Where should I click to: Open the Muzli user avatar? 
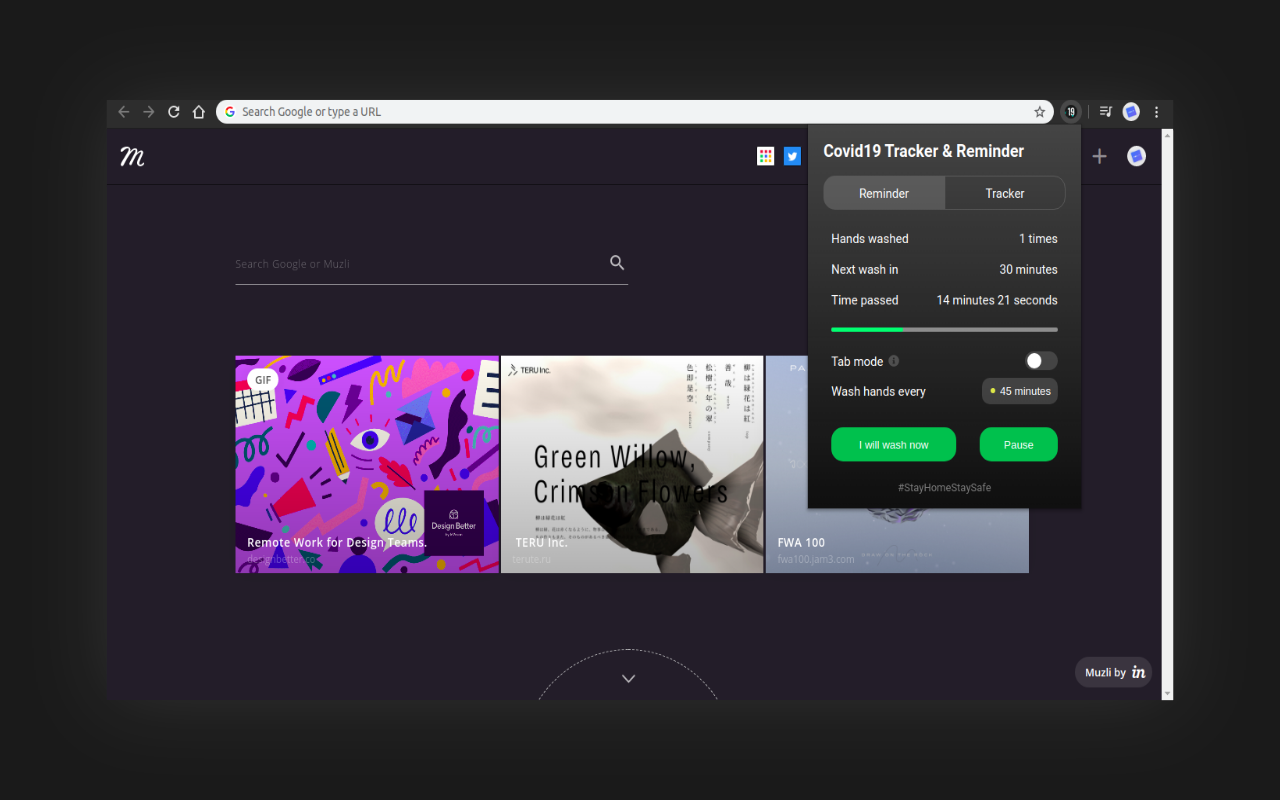click(1137, 156)
